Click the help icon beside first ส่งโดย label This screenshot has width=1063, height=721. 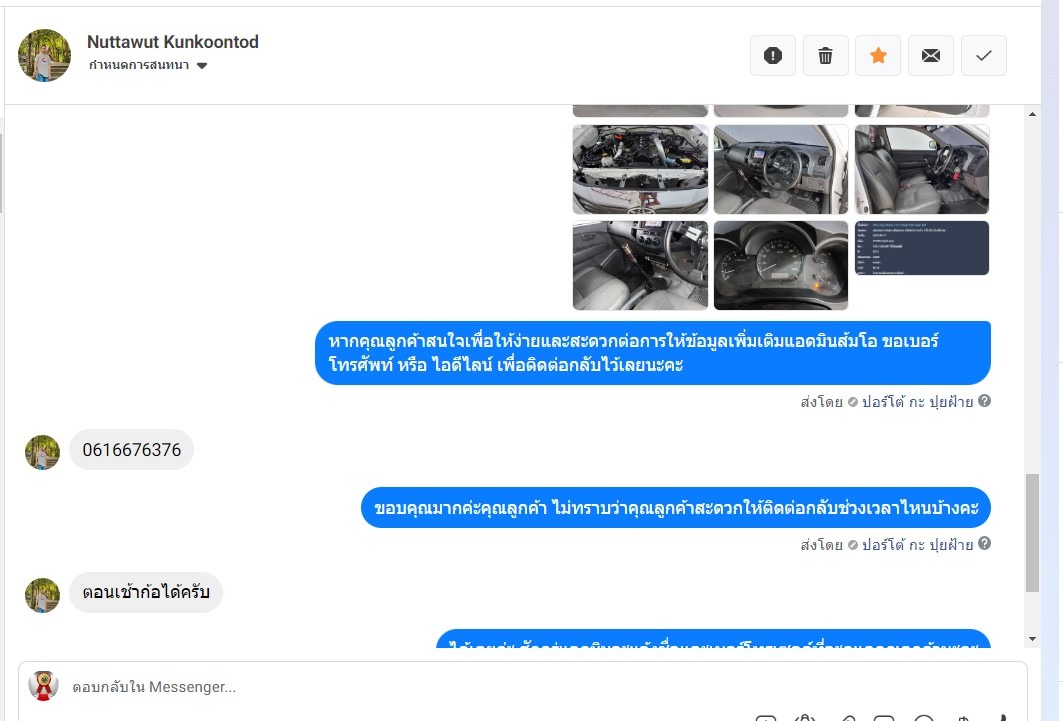[984, 400]
